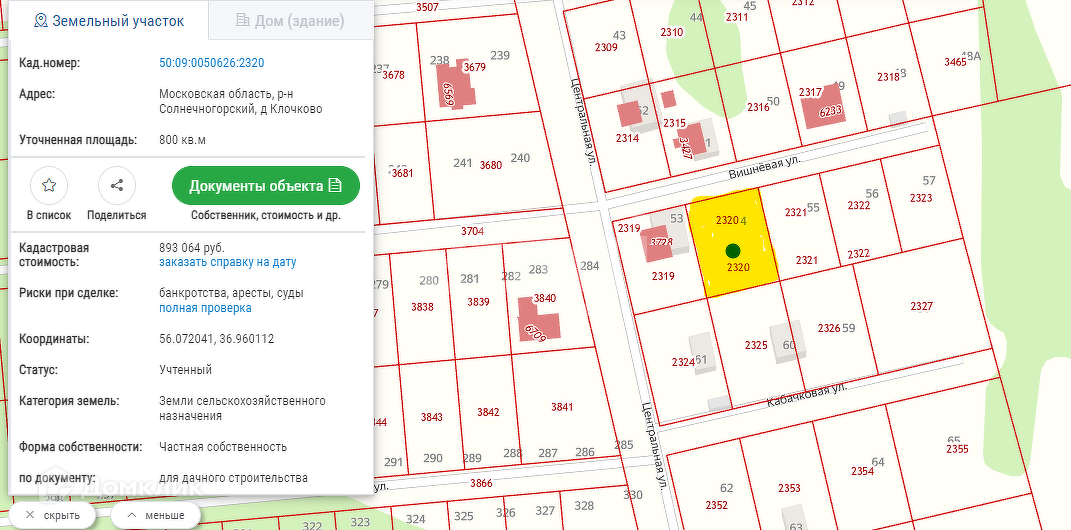
Task: Select building 6233 on plot 2317
Action: pyautogui.click(x=823, y=106)
